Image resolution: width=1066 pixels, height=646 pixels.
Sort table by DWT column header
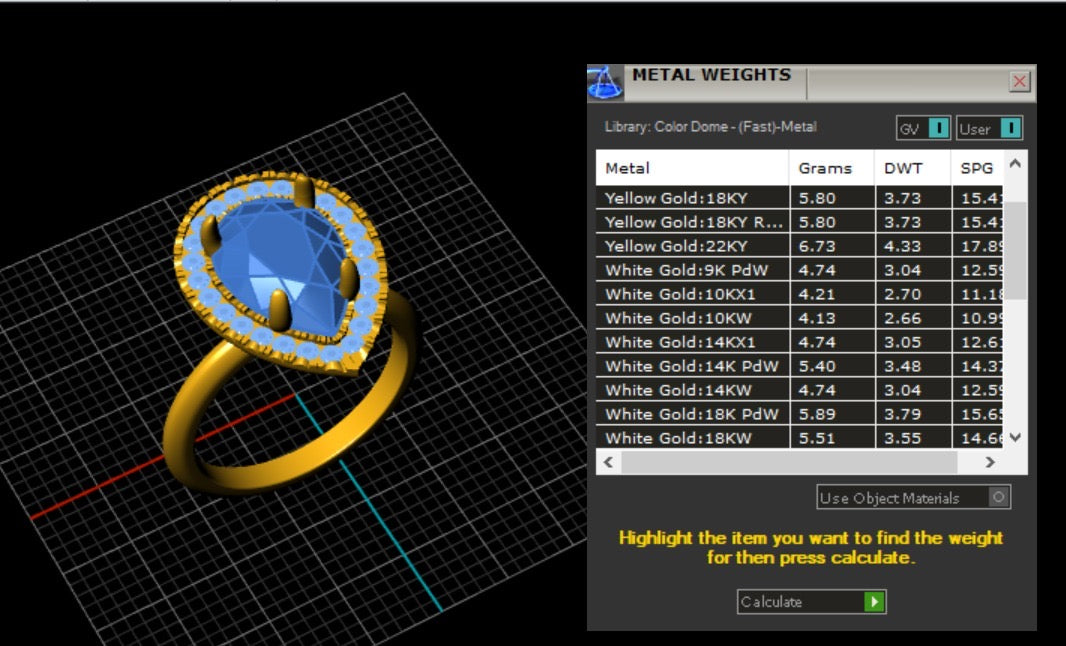(x=910, y=168)
